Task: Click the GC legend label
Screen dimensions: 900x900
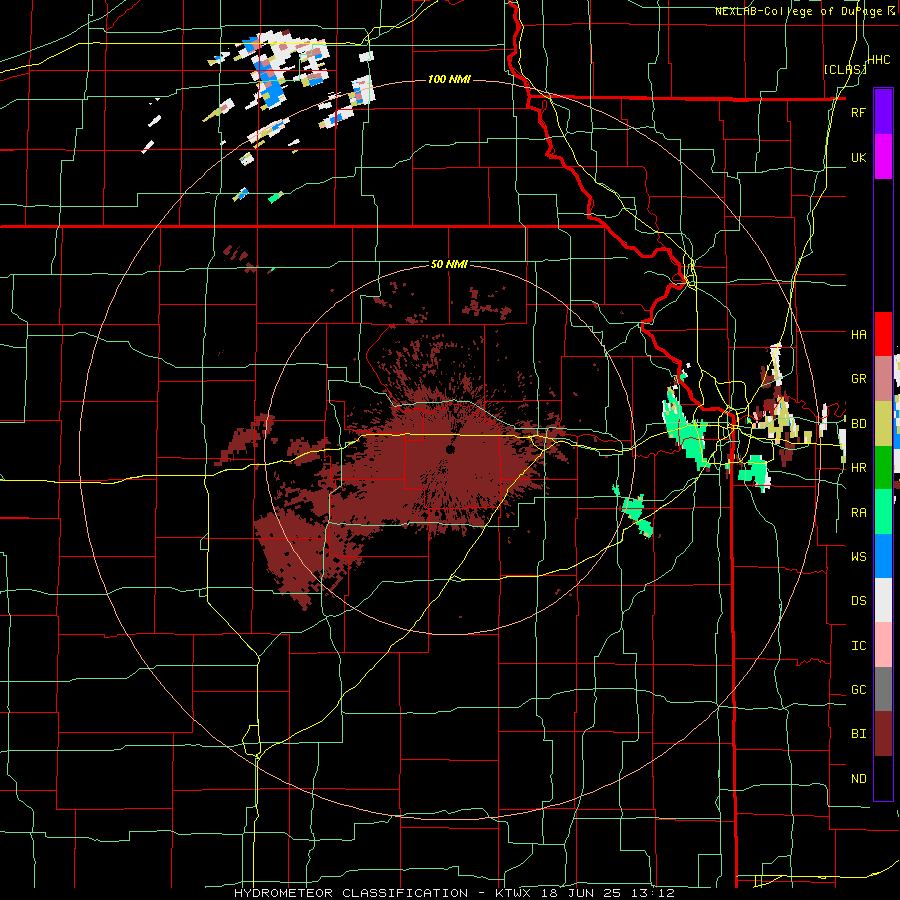Action: (858, 689)
